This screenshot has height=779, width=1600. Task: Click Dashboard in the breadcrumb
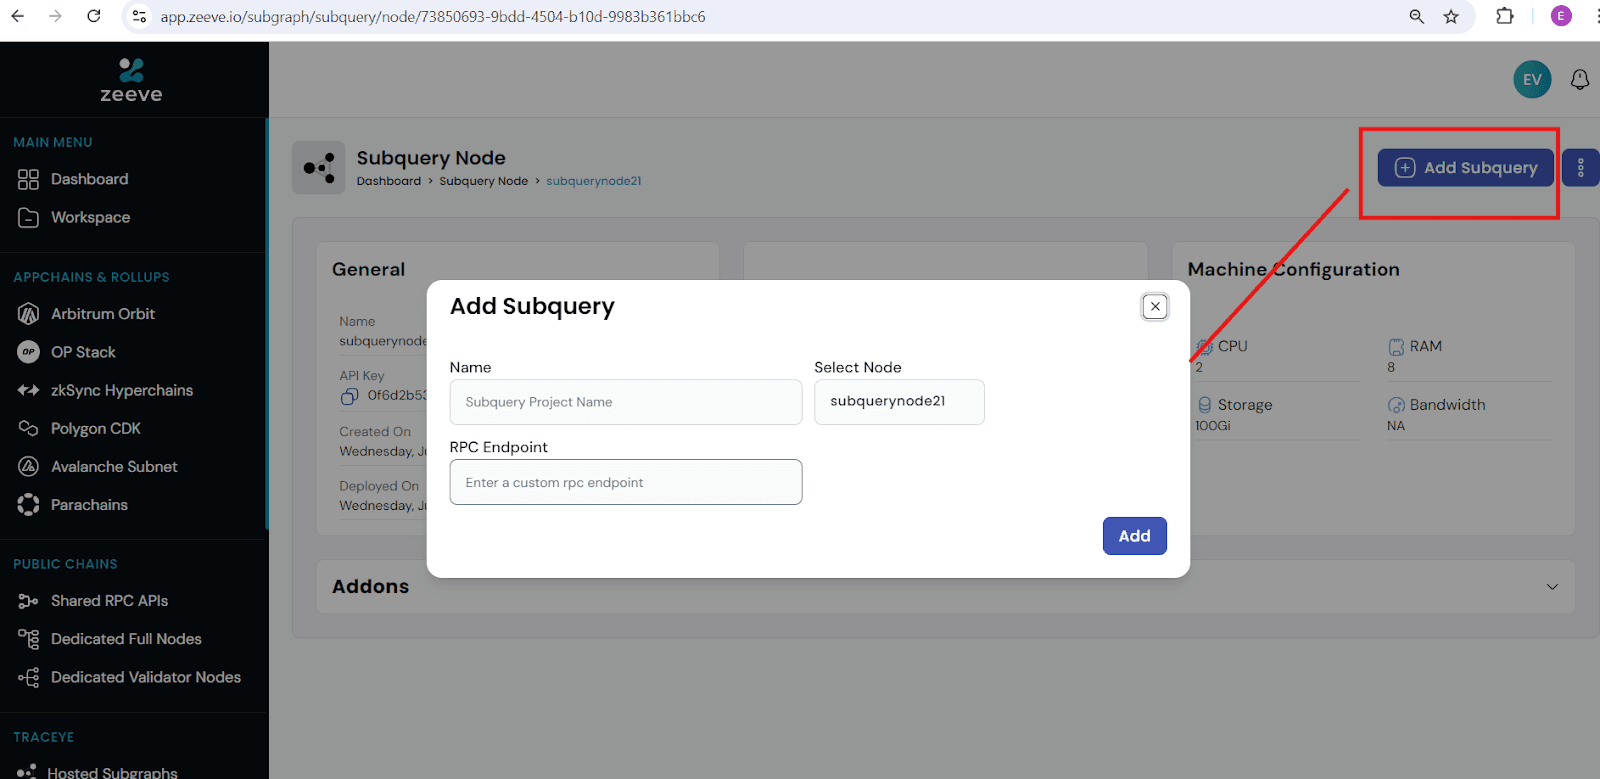(x=389, y=181)
